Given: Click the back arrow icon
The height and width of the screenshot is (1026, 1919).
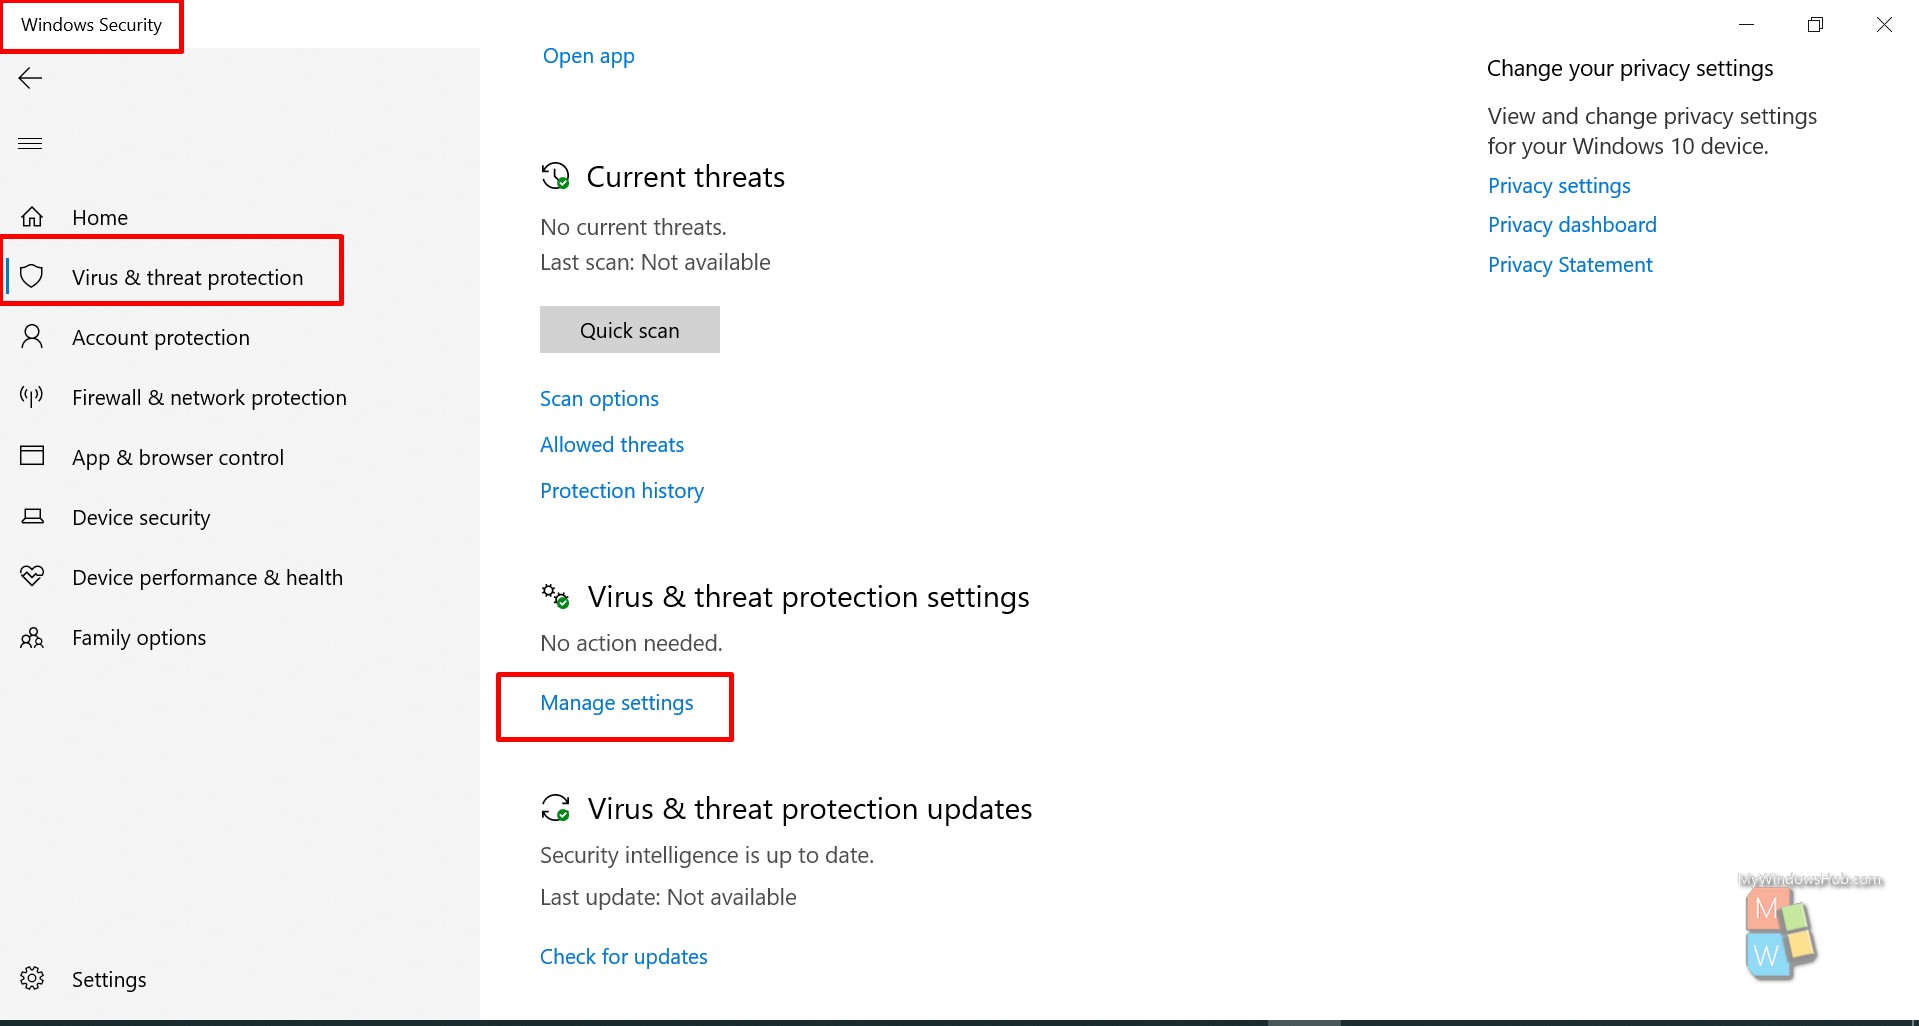Looking at the screenshot, I should click(30, 79).
